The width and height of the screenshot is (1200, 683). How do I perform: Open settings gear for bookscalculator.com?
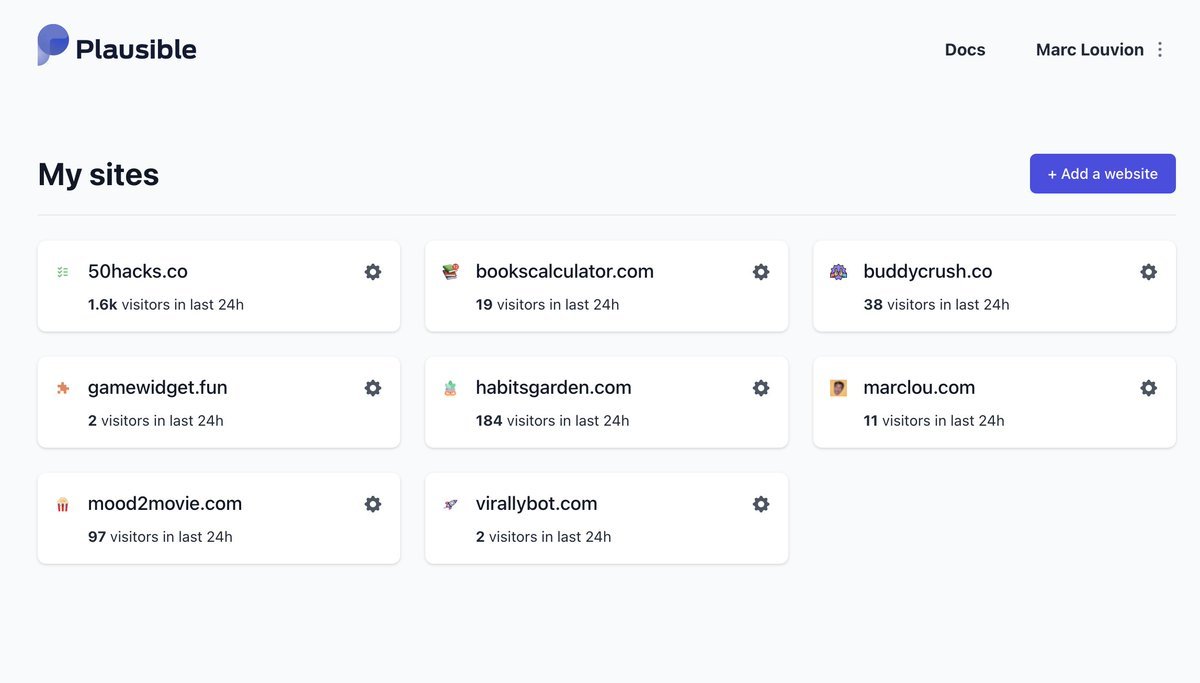coord(761,272)
